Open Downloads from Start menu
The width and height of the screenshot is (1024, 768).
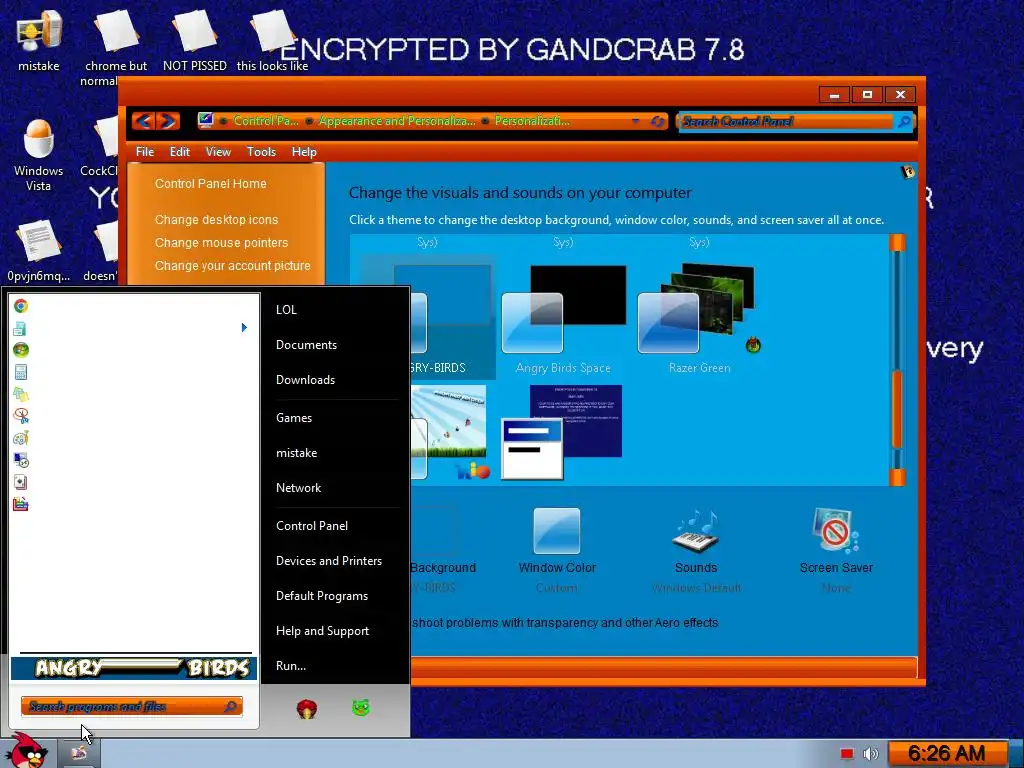(306, 380)
